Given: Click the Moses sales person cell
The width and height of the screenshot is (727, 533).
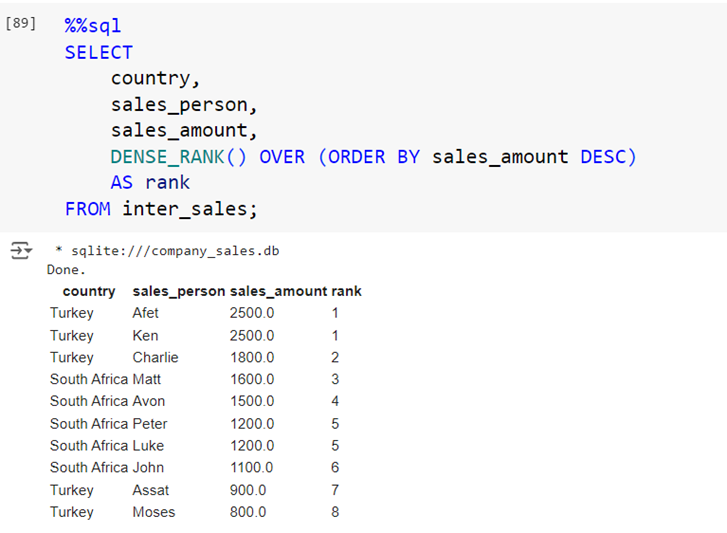Looking at the screenshot, I should (x=154, y=512).
